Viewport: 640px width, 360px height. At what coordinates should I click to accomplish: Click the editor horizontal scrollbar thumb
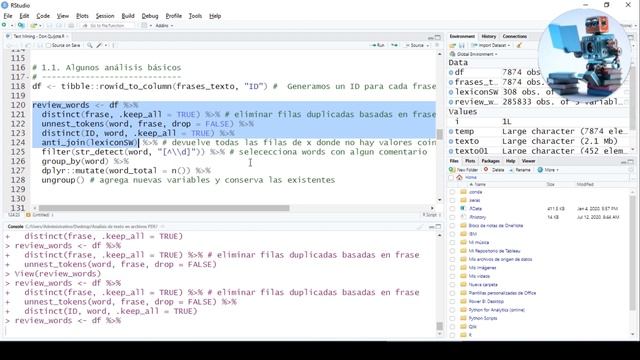click(164, 208)
